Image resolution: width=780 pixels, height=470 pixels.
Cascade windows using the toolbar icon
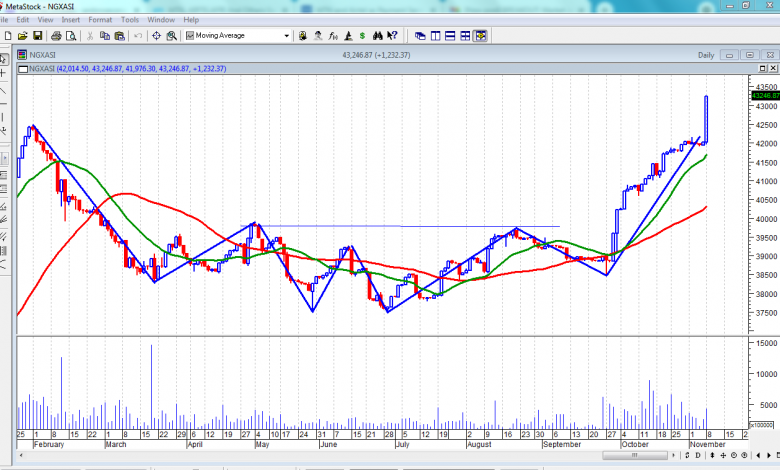[420, 36]
